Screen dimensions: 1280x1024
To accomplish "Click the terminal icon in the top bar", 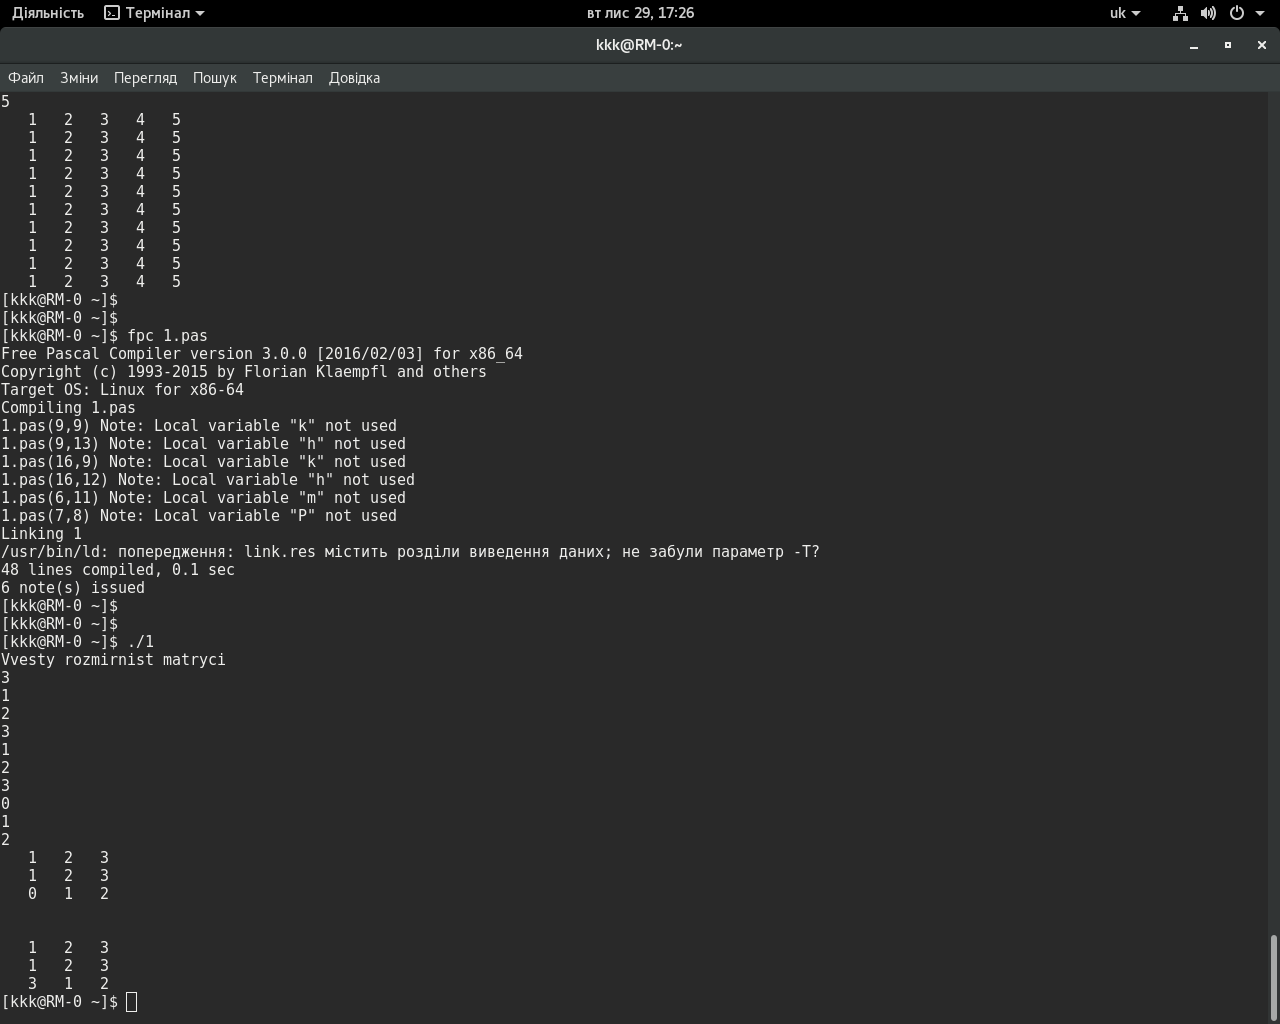I will pyautogui.click(x=112, y=13).
